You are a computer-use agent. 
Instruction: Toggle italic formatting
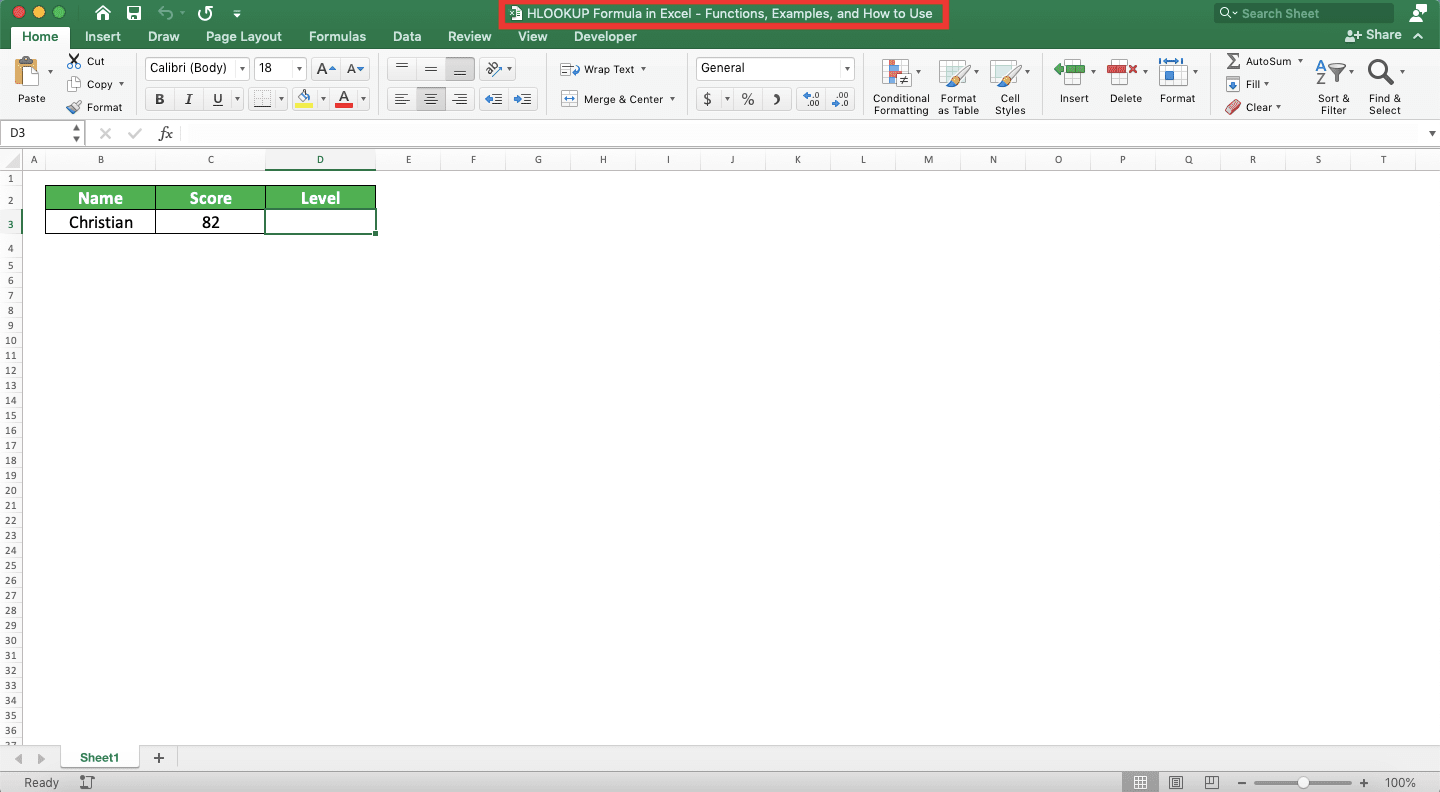pos(188,99)
